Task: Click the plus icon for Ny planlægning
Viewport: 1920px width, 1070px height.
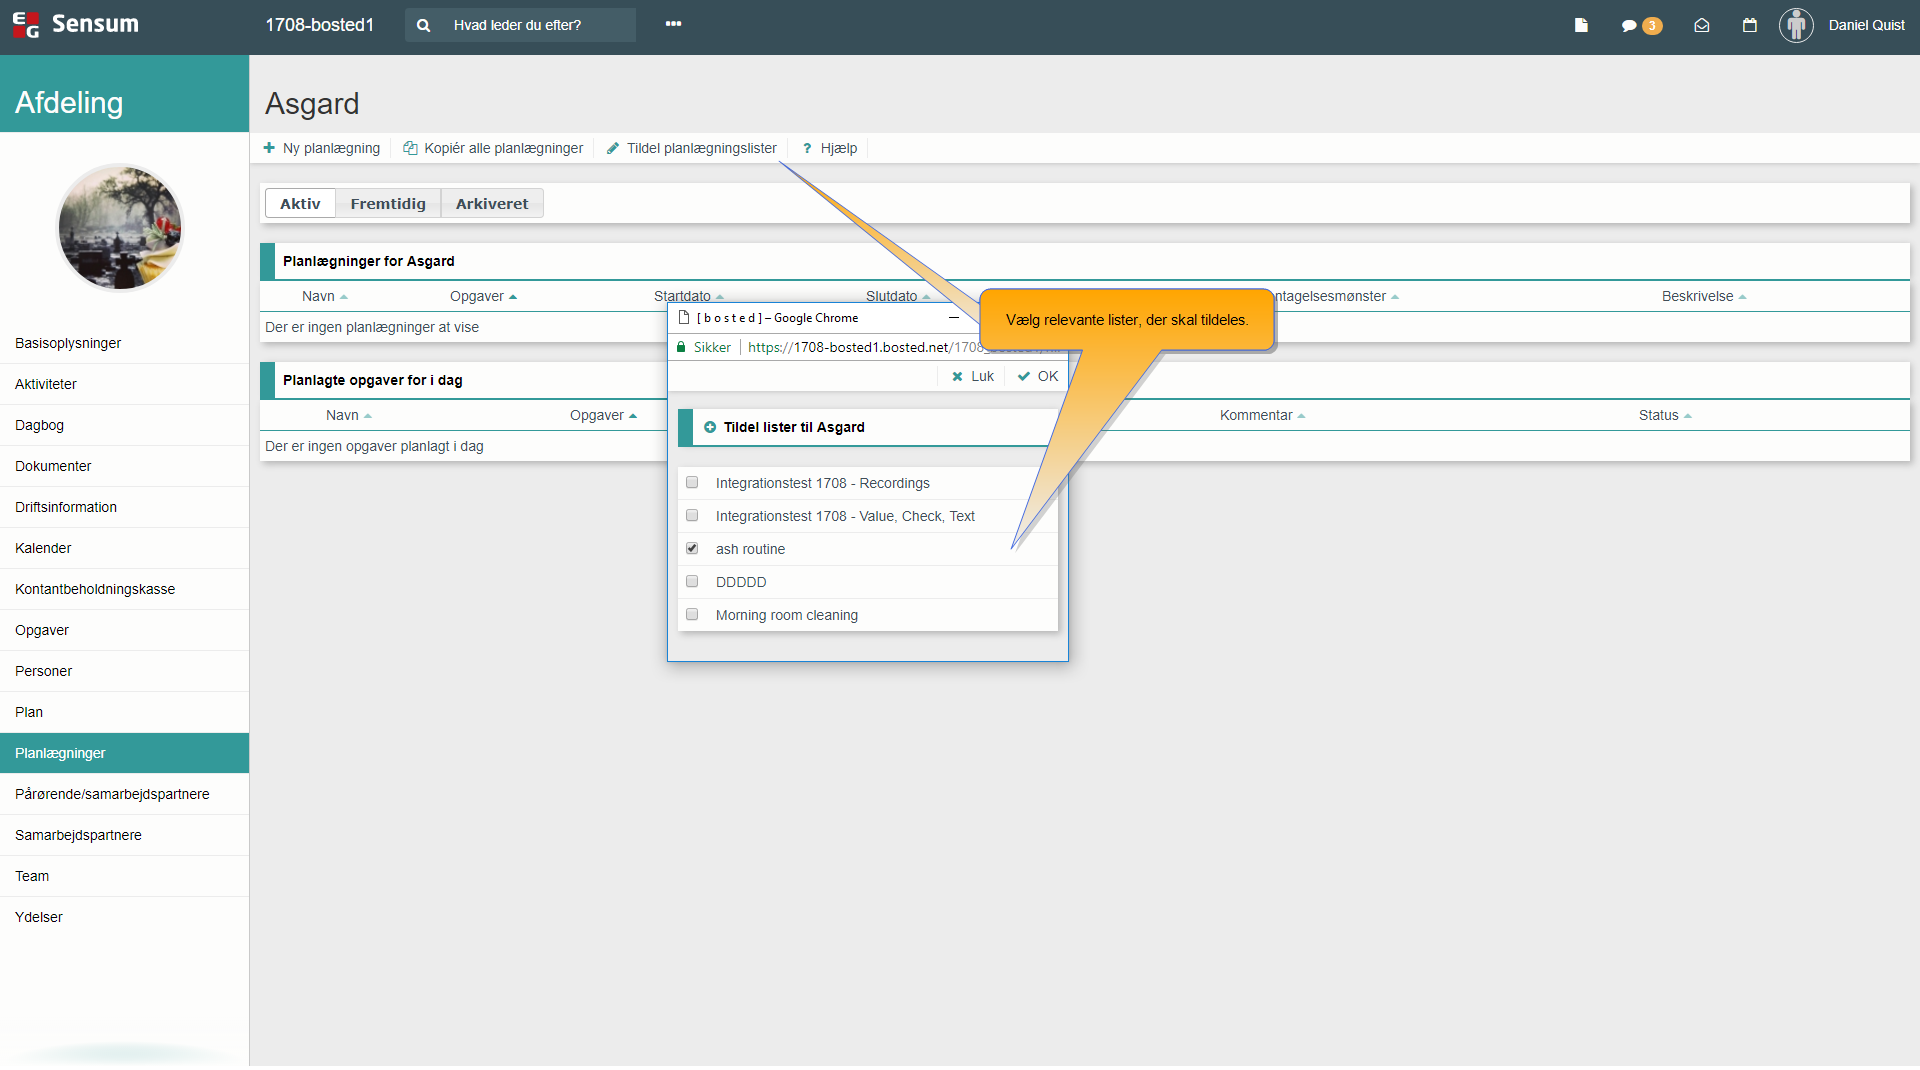Action: click(269, 148)
